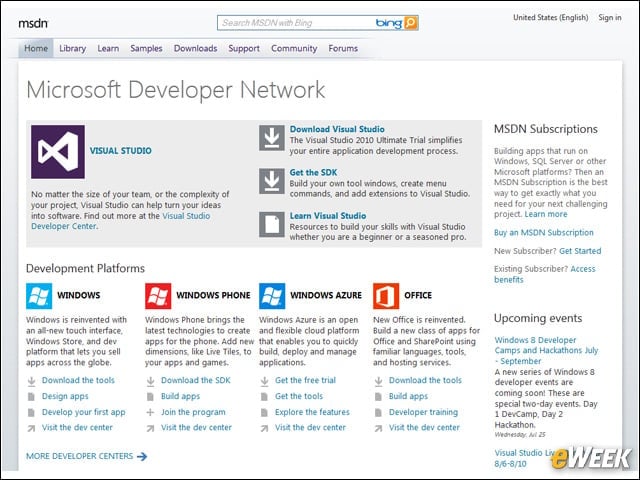The height and width of the screenshot is (480, 640).
Task: Click the Learn Visual Studio document icon
Action: pyautogui.click(x=272, y=224)
